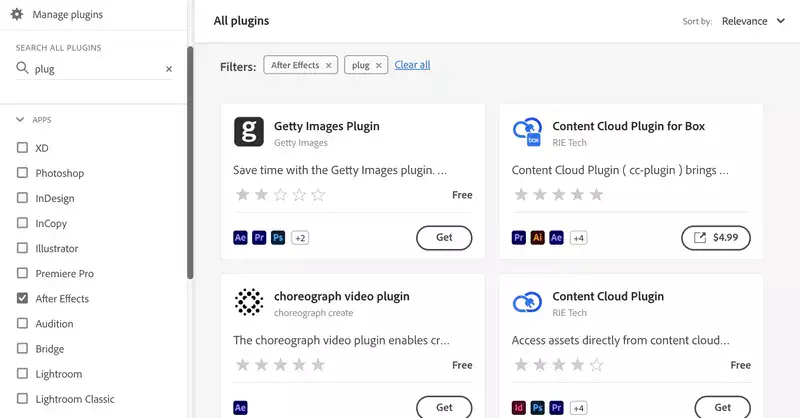
Task: Click the 'All plugins' heading
Action: [241, 21]
